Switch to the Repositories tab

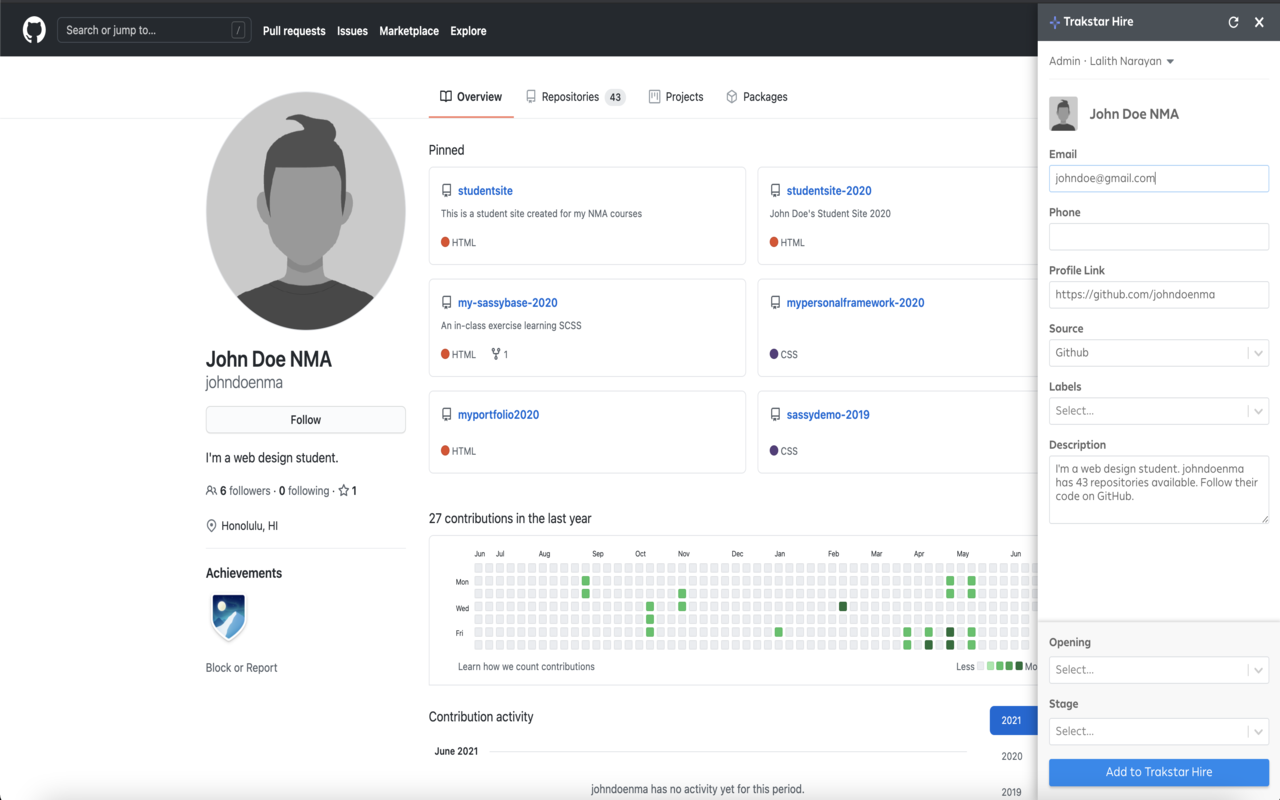coord(576,97)
